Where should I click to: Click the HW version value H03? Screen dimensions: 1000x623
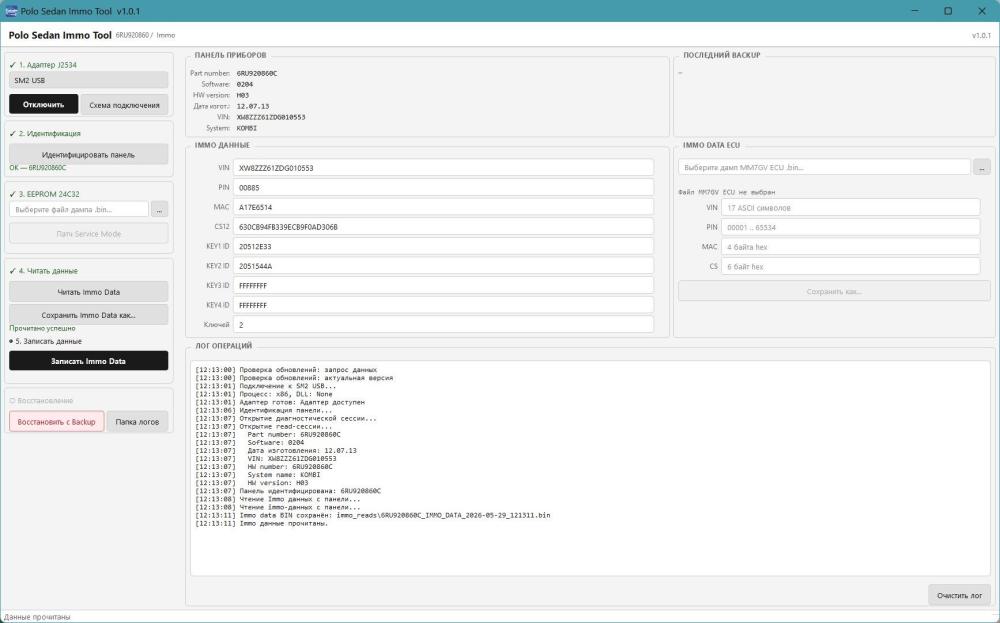[x=243, y=95]
